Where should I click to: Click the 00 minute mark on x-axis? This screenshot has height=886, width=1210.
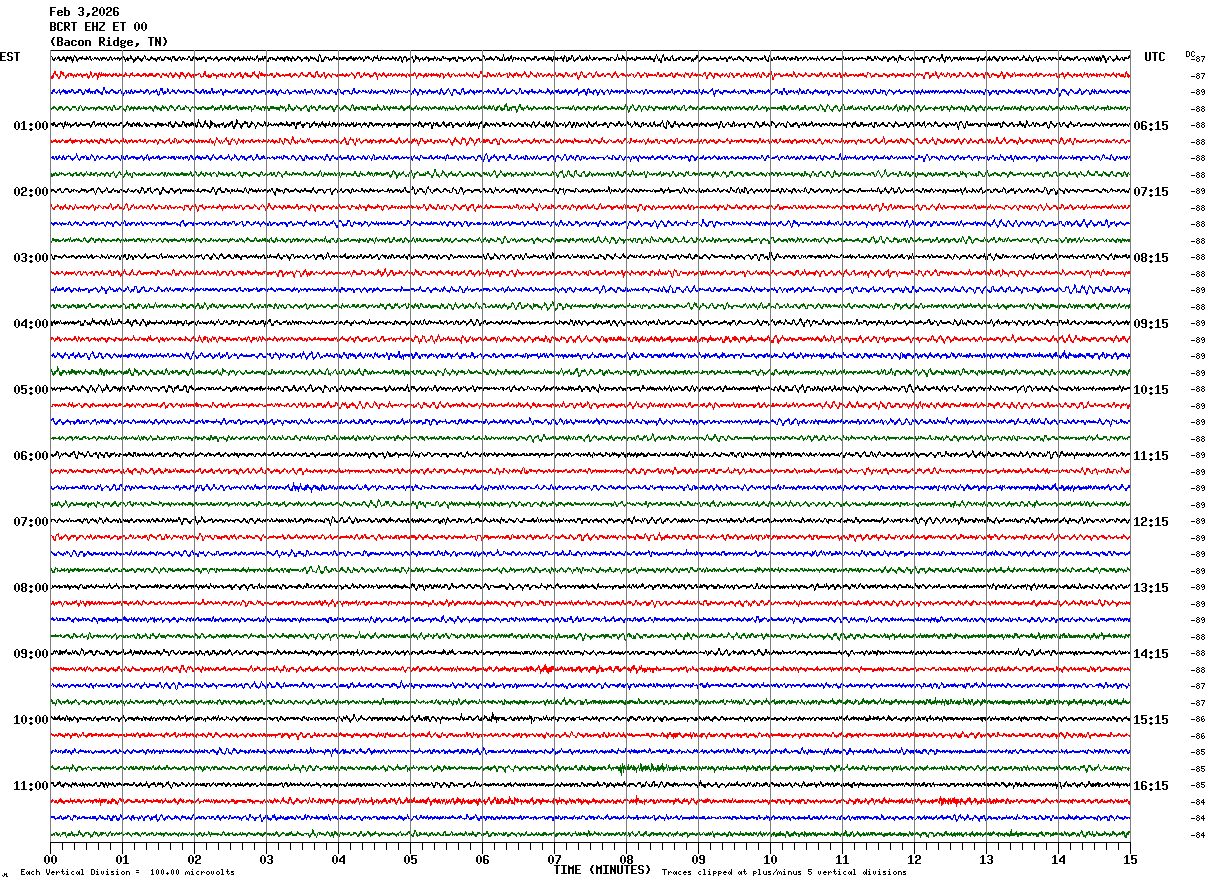coord(51,859)
